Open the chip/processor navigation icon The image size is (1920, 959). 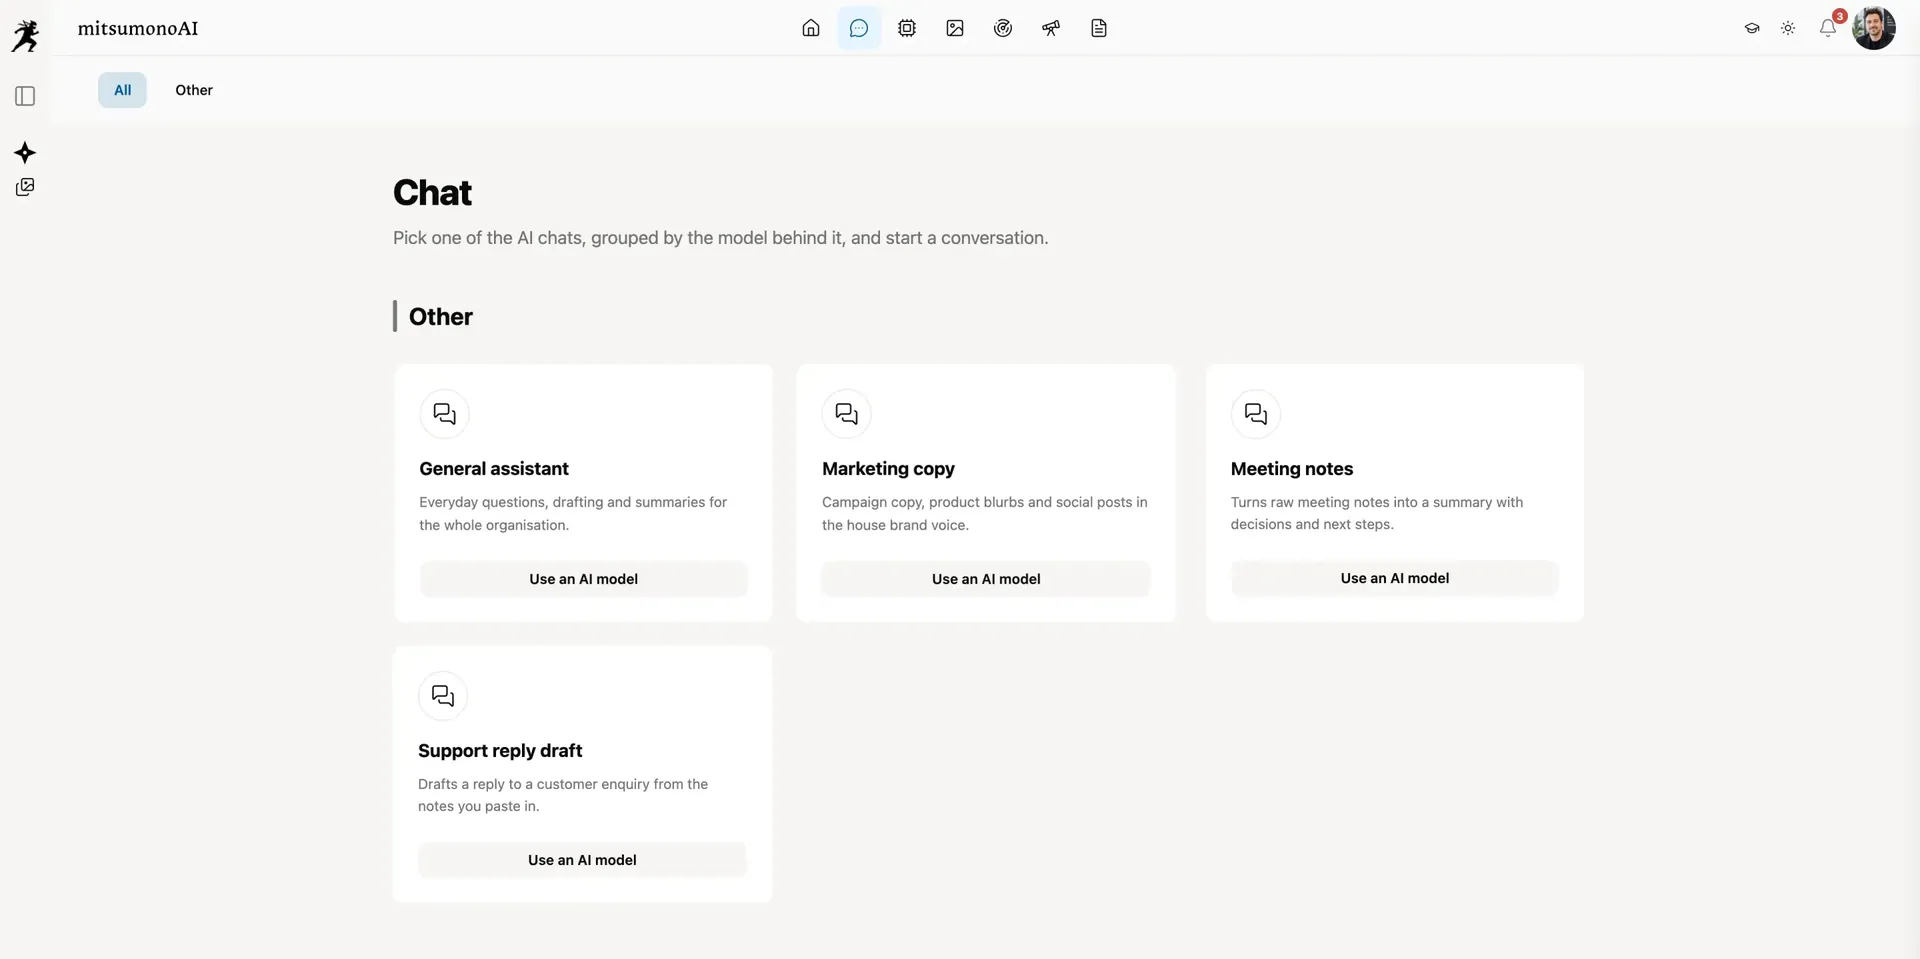907,28
